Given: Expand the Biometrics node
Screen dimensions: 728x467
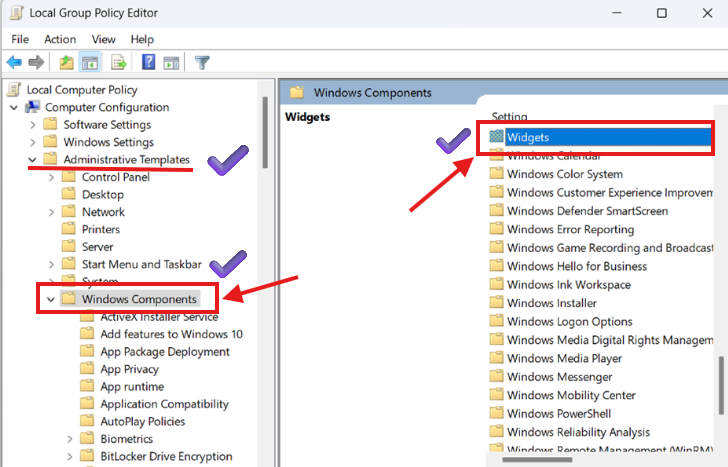Looking at the screenshot, I should 70,439.
